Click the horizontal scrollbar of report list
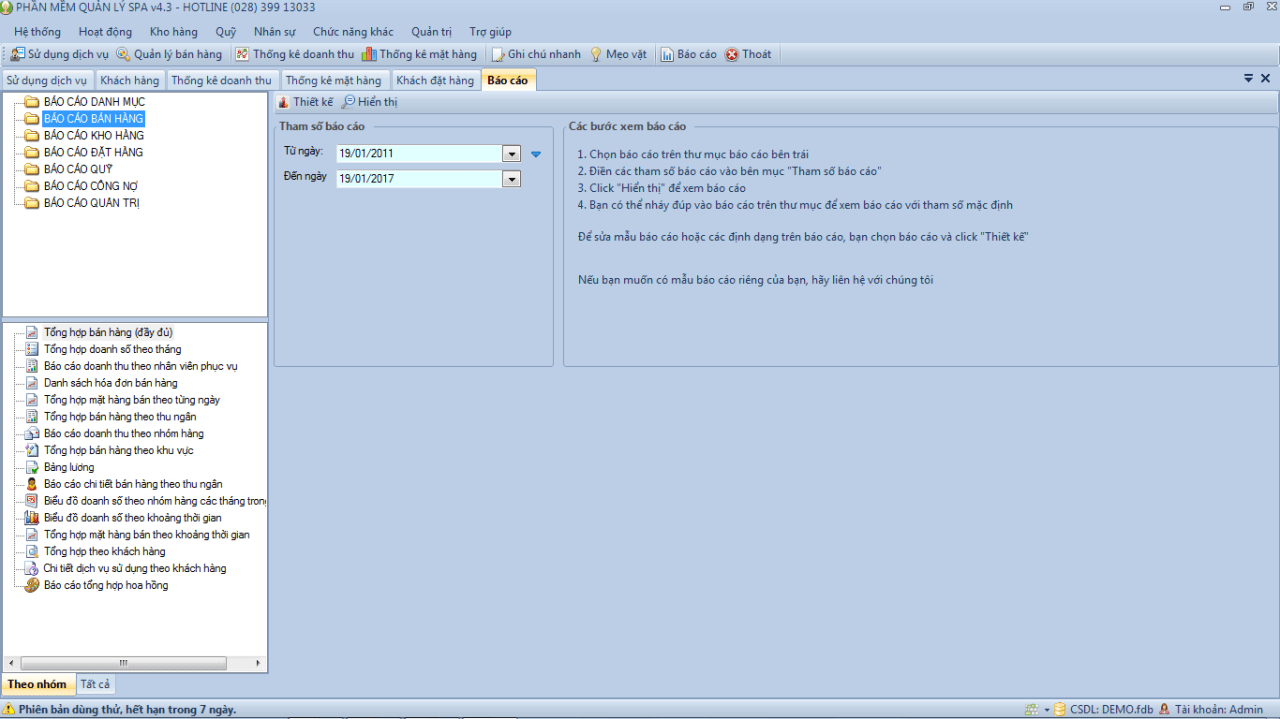Viewport: 1280px width, 719px height. pos(135,663)
